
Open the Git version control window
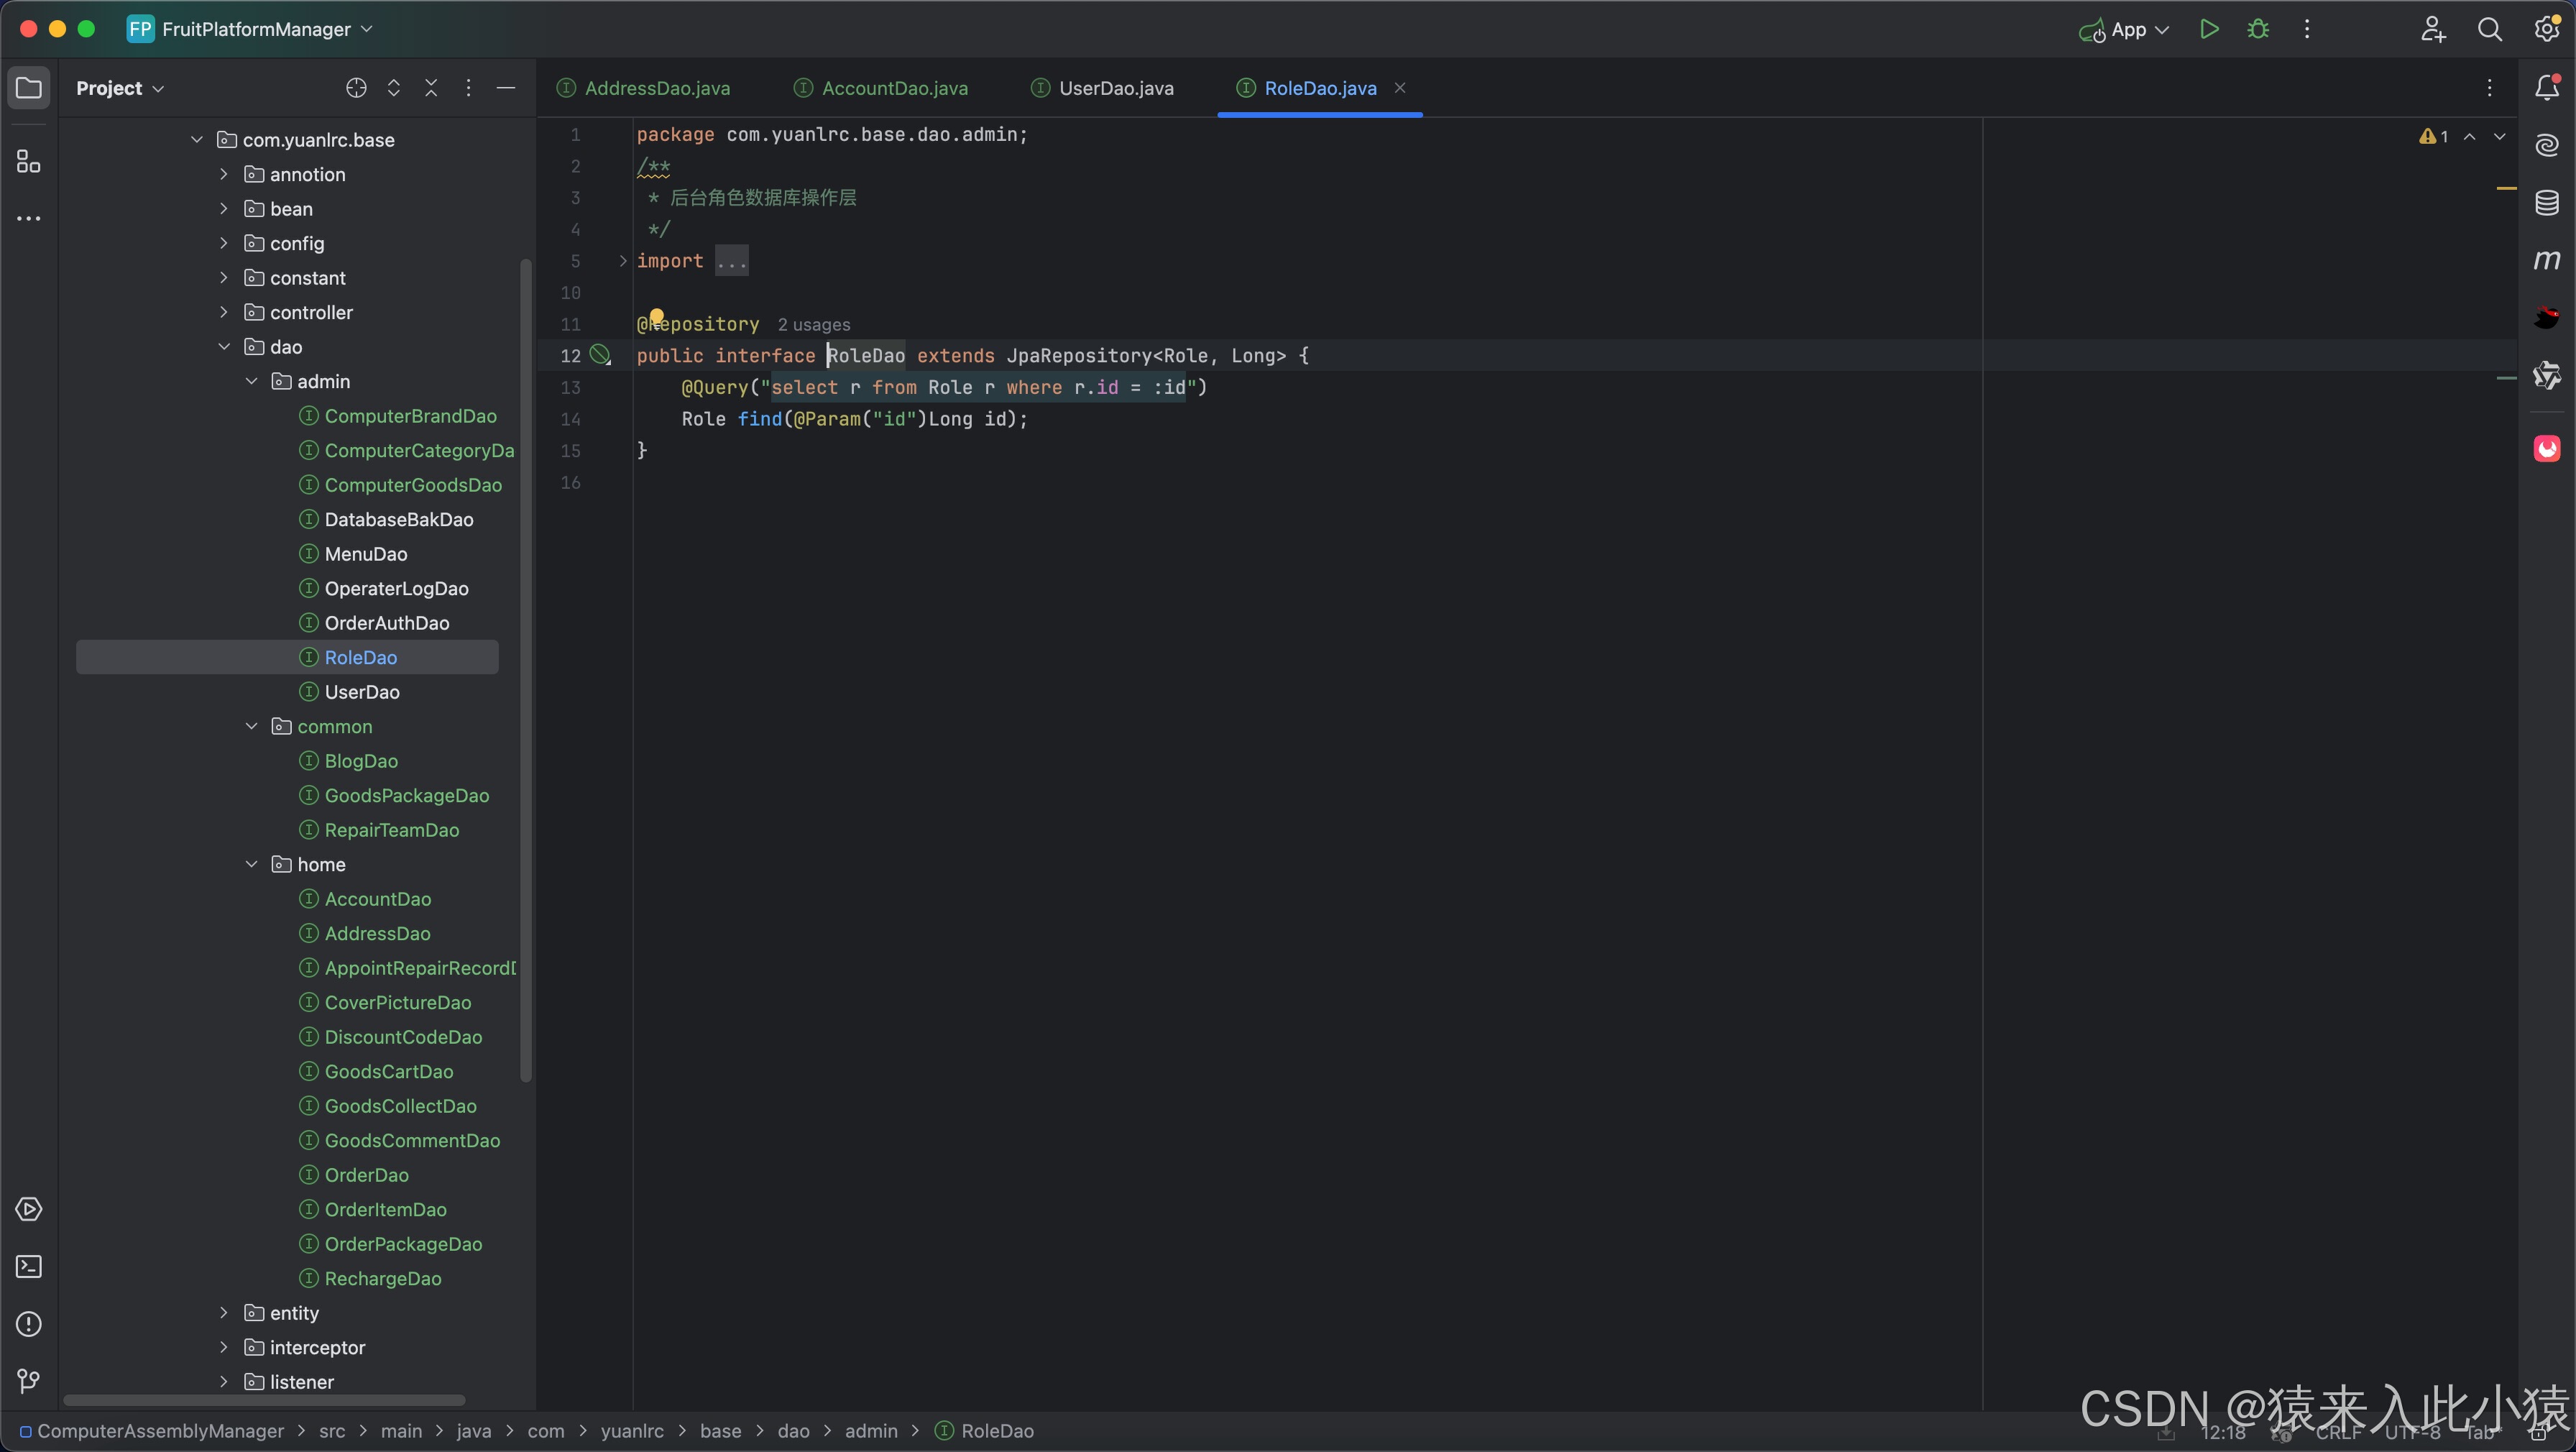point(29,1381)
